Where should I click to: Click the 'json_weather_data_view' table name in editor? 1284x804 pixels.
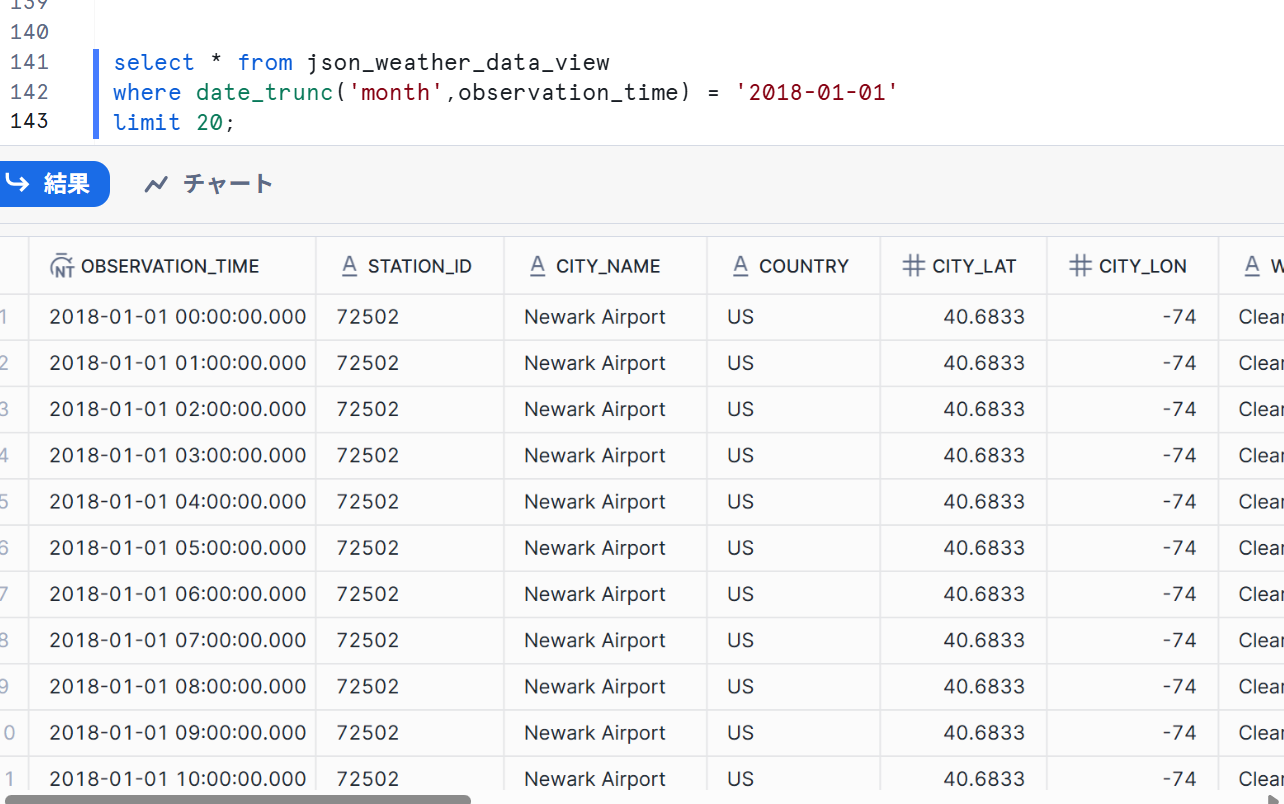click(458, 62)
